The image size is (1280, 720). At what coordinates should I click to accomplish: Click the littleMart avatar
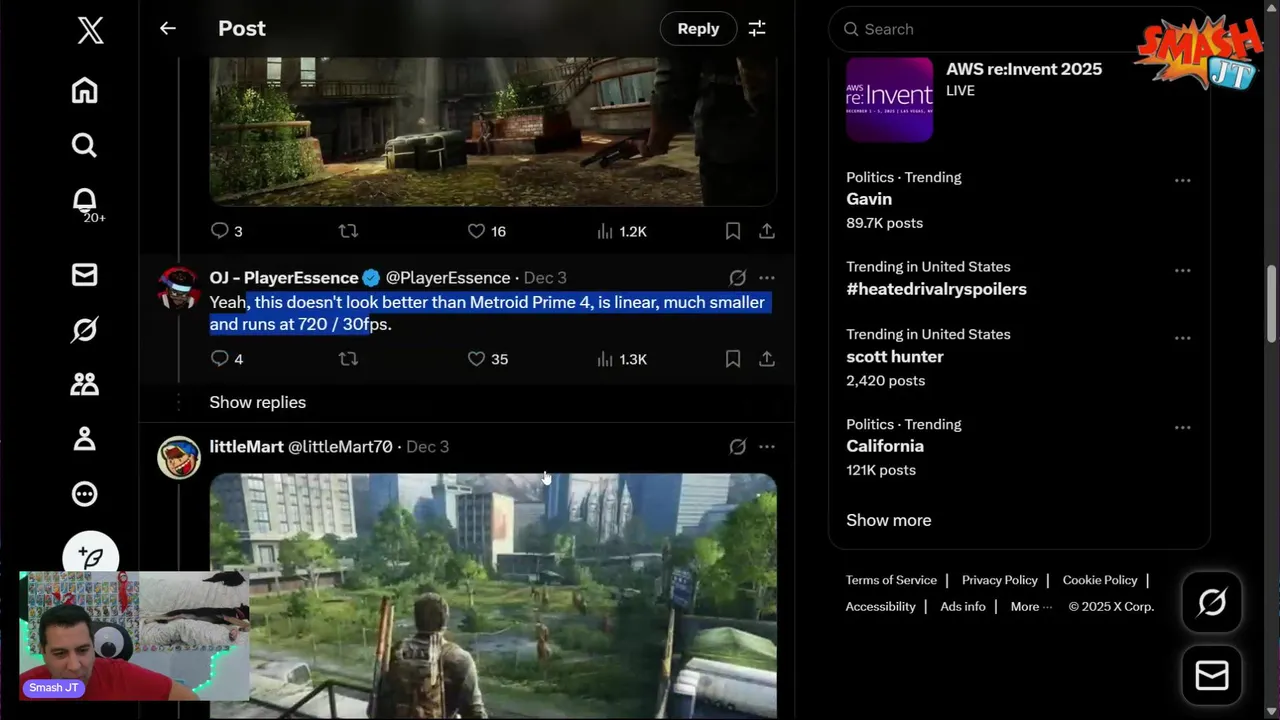pyautogui.click(x=179, y=457)
